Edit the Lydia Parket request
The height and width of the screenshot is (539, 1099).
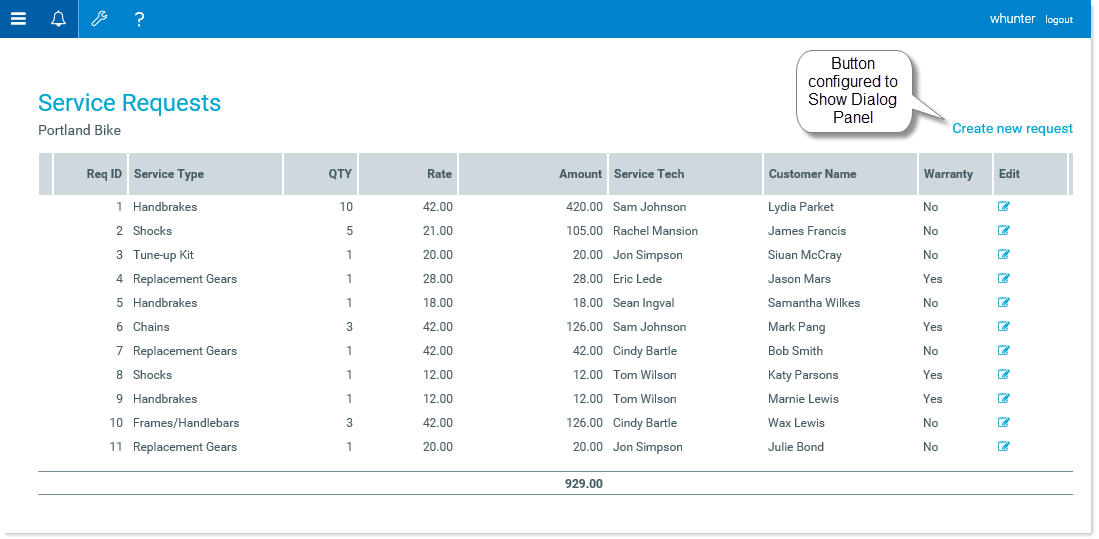click(x=1004, y=206)
